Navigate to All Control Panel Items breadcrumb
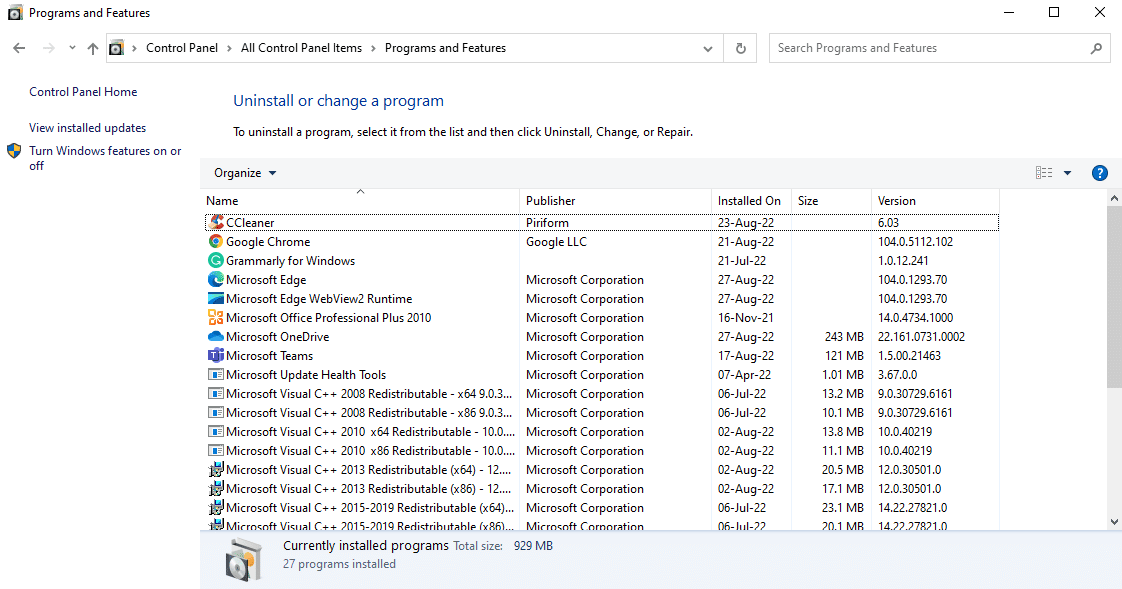The image size is (1122, 589). pos(301,48)
